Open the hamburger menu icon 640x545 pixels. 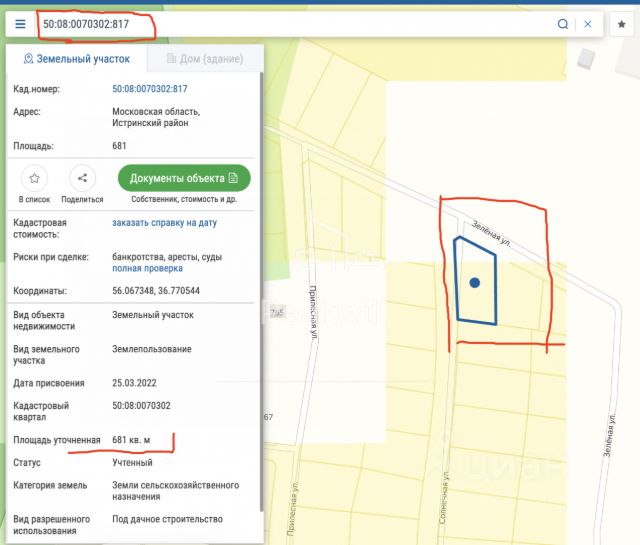pos(20,24)
